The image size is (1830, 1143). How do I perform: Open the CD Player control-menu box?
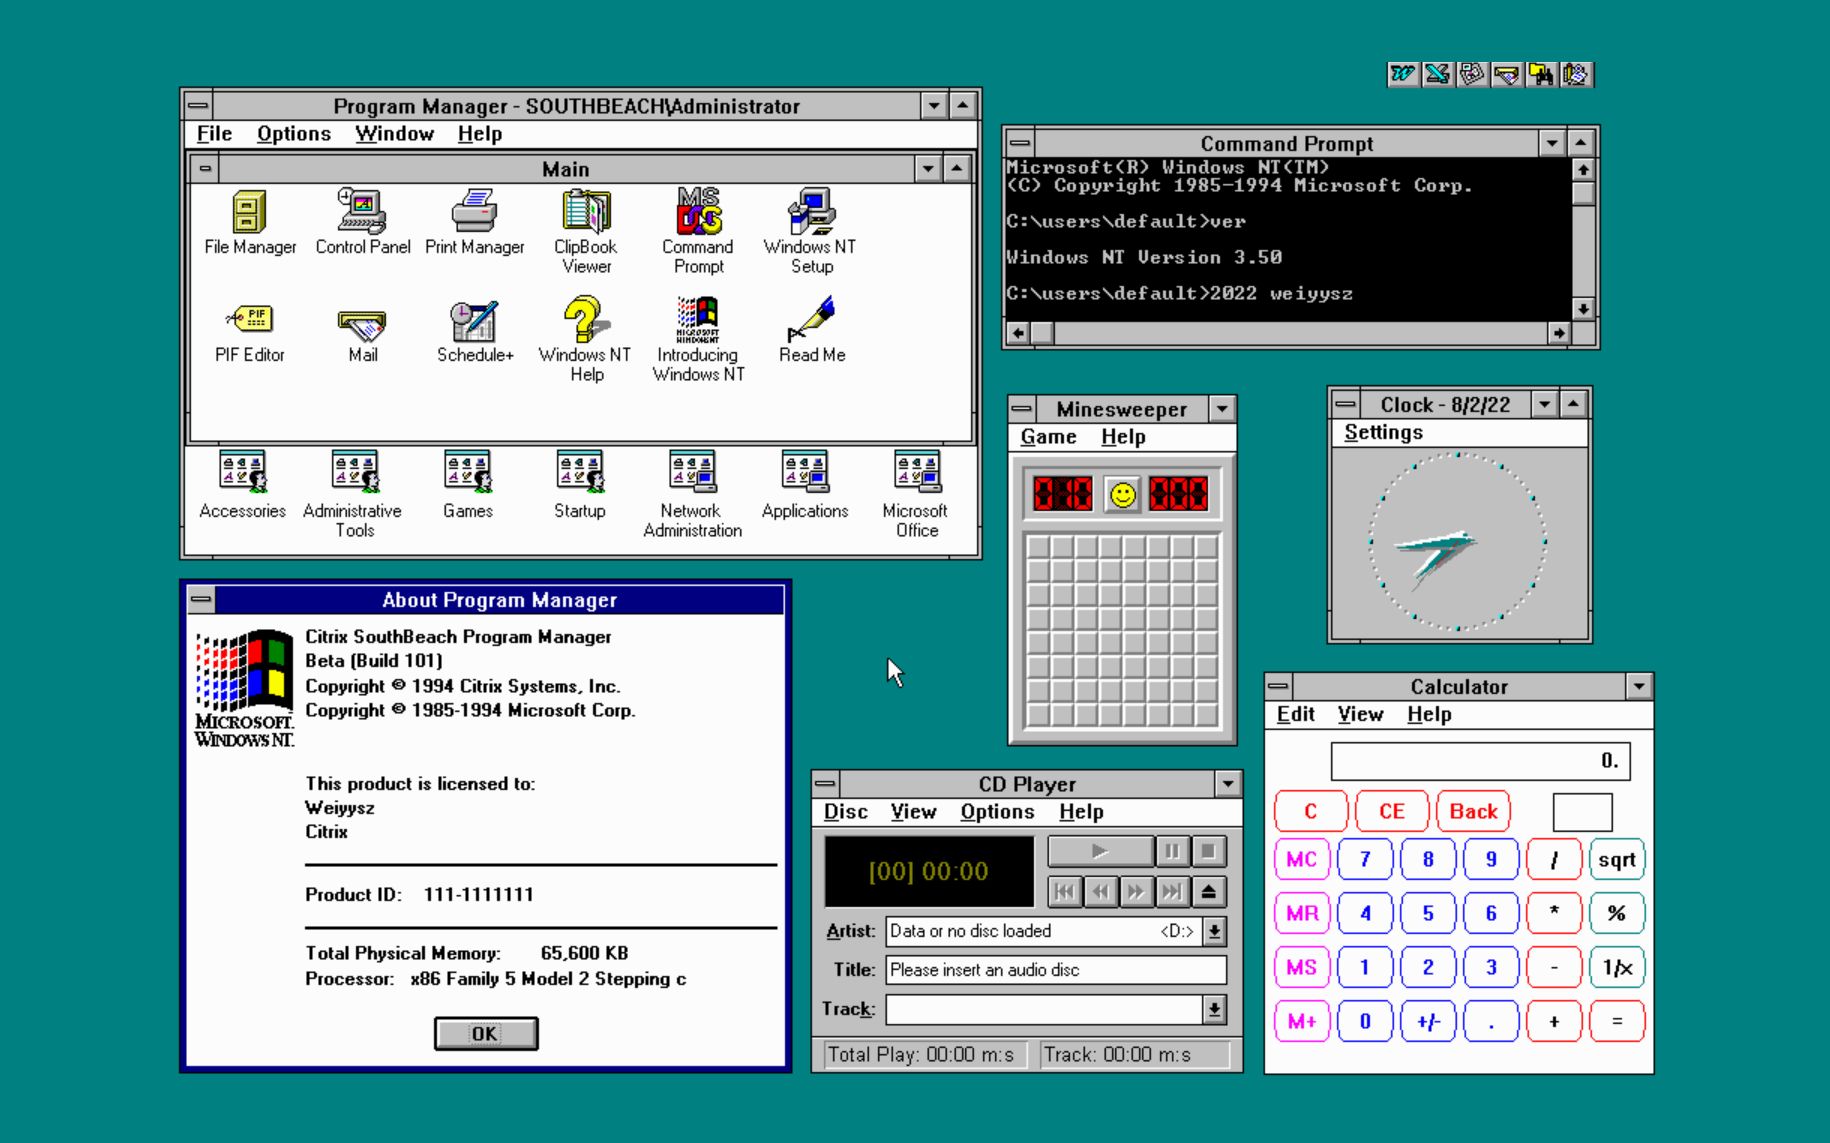pos(826,783)
